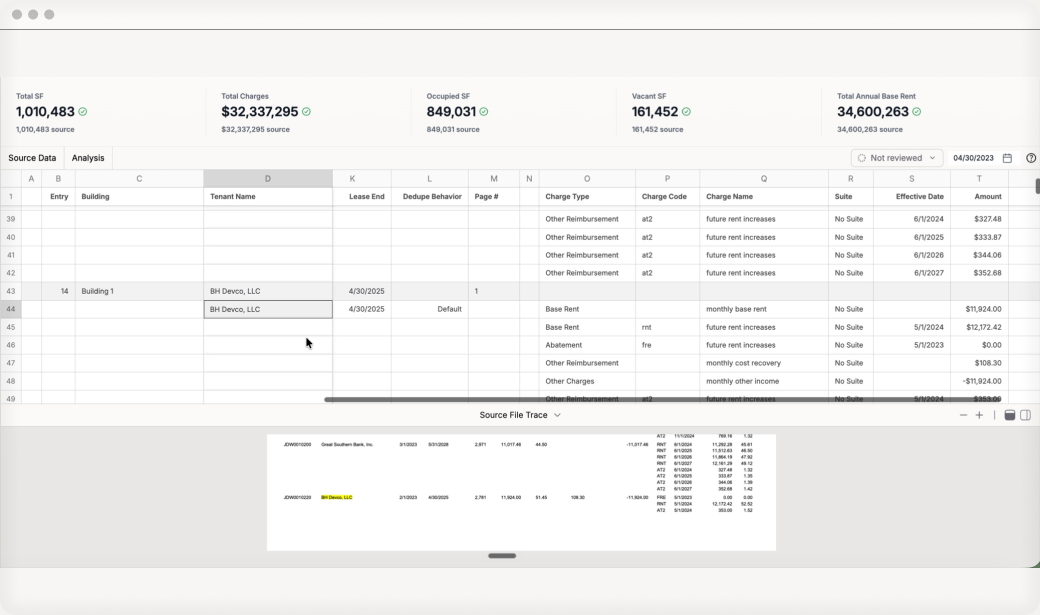This screenshot has width=1040, height=615.
Task: Select row 43 header
Action: point(11,291)
